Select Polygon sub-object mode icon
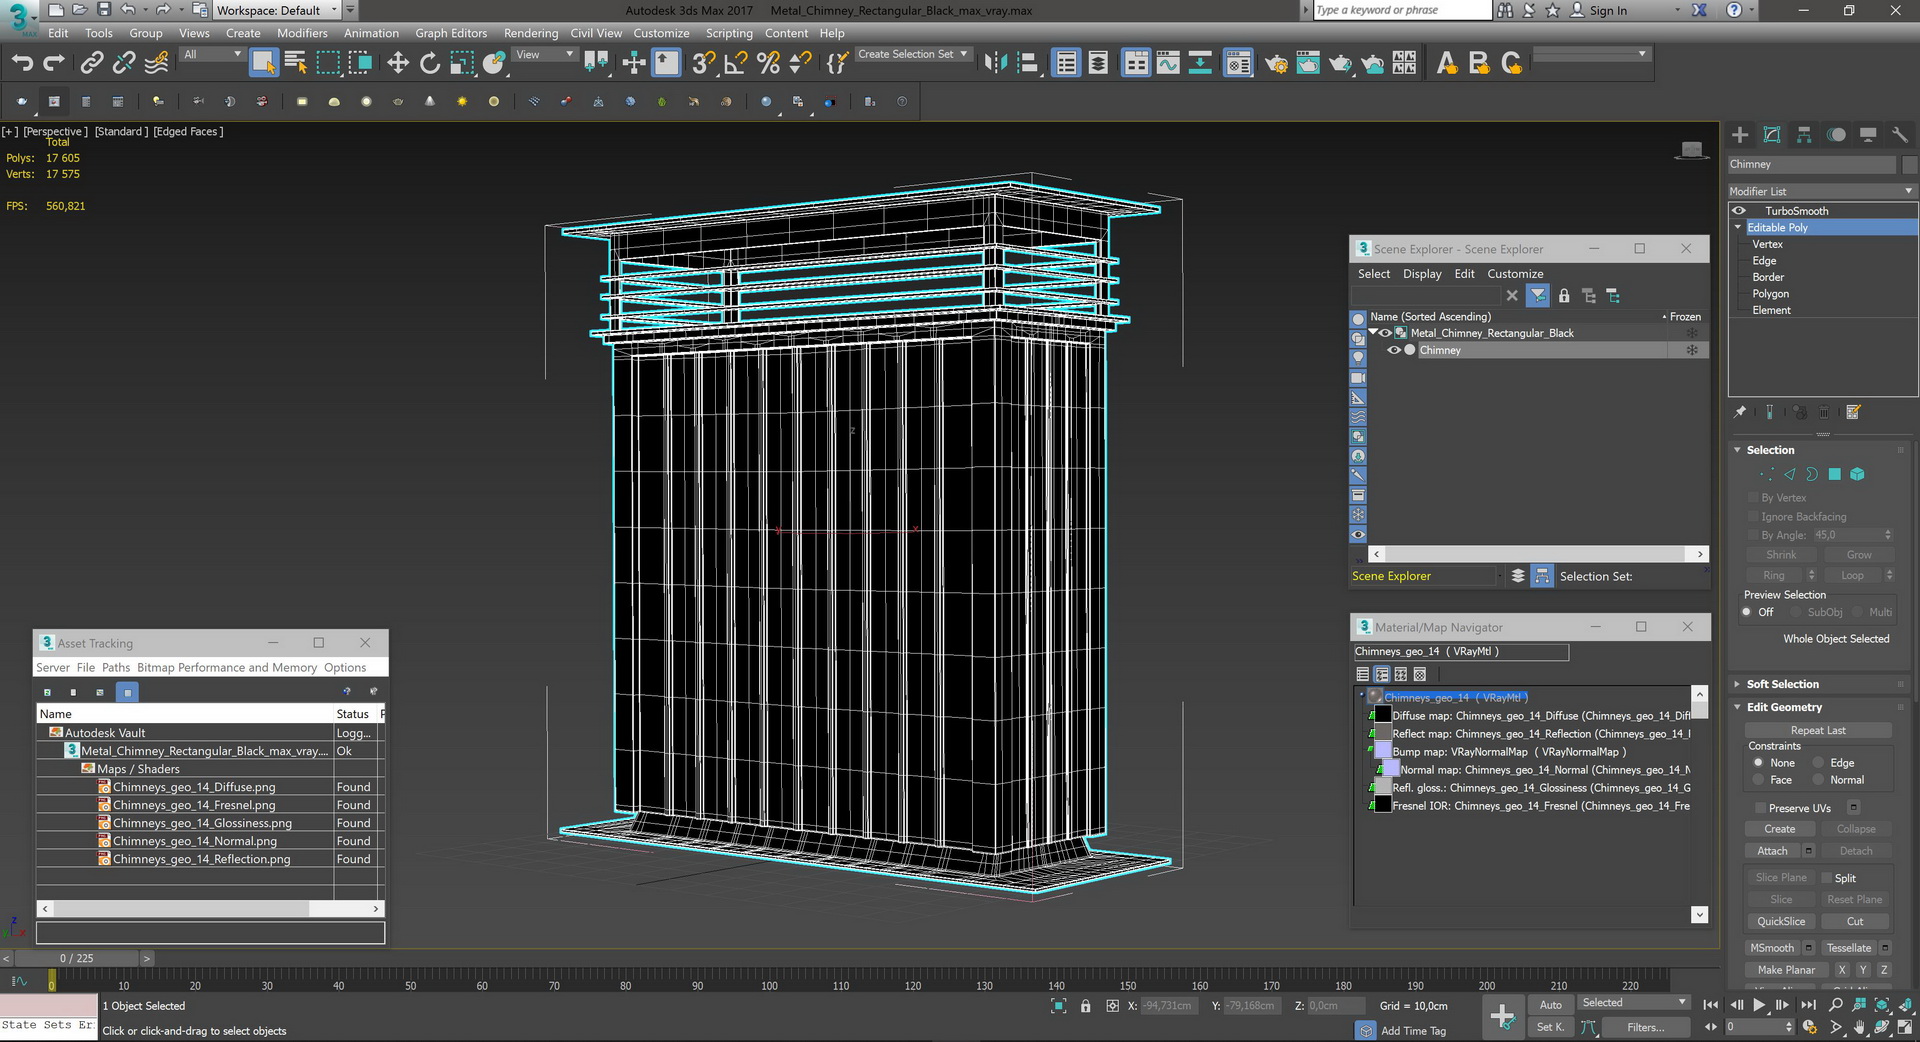 pos(1835,474)
